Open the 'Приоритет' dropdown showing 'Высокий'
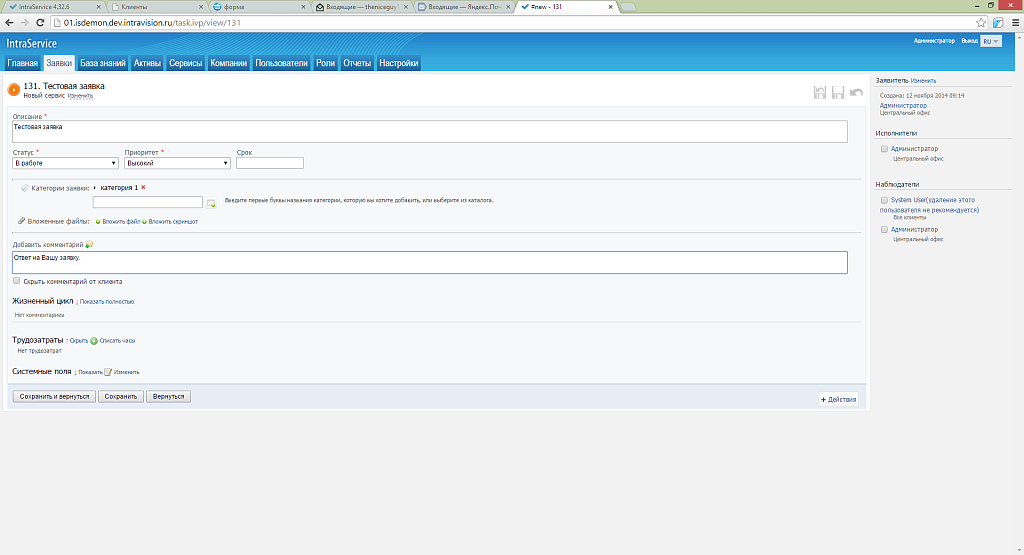 click(x=178, y=163)
